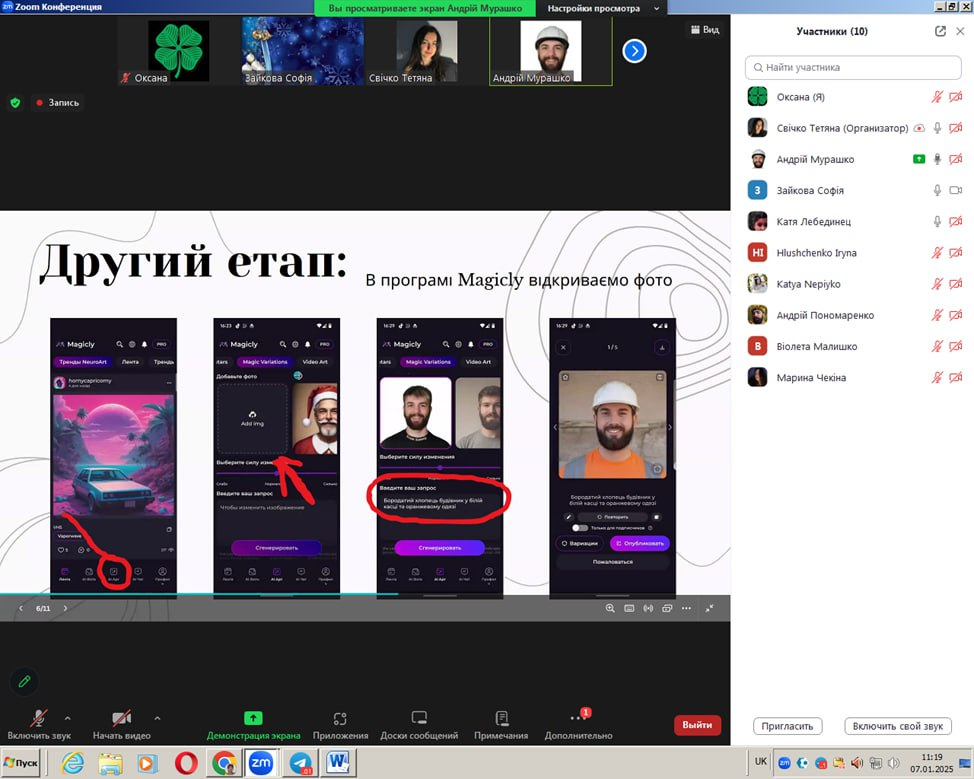Viewport: 974px width, 779px height.
Task: Click Включить свой звук button
Action: [898, 726]
